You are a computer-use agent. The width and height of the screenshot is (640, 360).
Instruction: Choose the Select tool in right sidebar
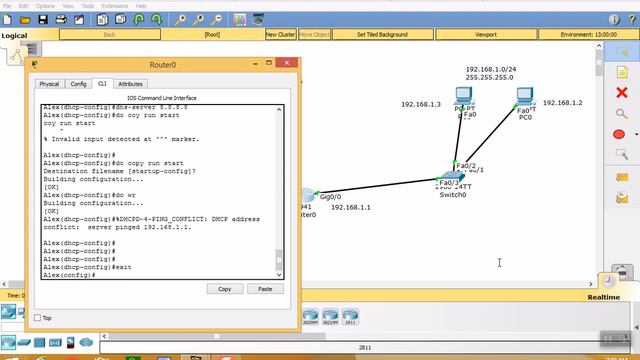pyautogui.click(x=622, y=52)
